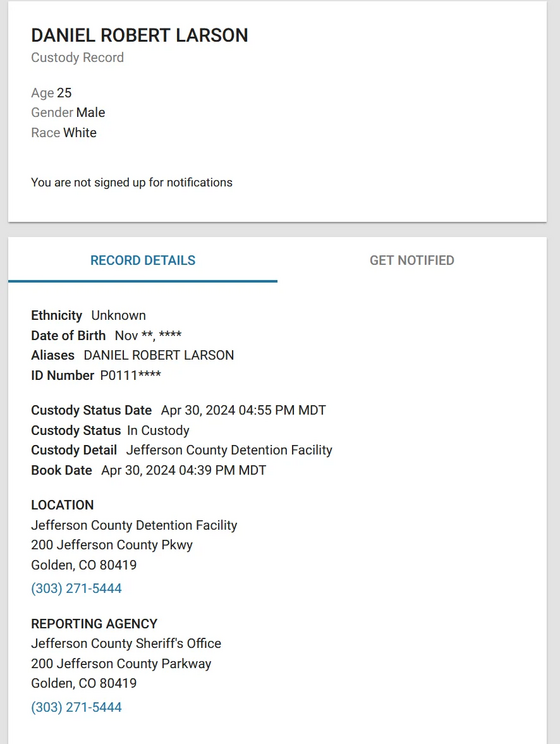Select the Gender Male field

tap(68, 112)
